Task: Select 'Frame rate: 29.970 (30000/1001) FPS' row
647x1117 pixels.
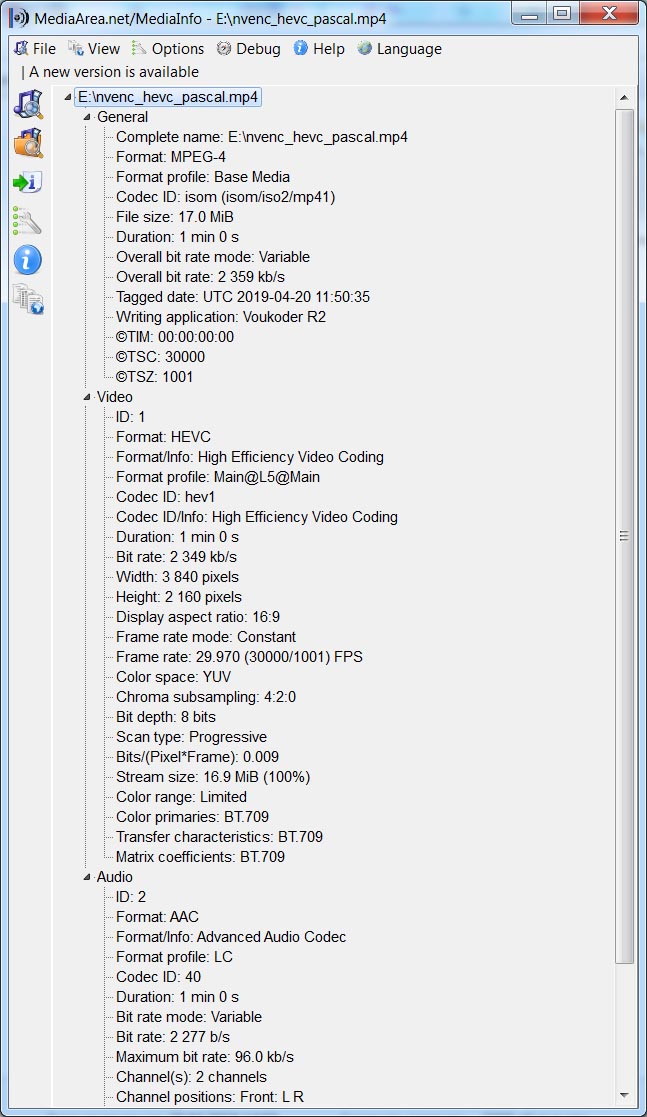Action: click(x=239, y=657)
